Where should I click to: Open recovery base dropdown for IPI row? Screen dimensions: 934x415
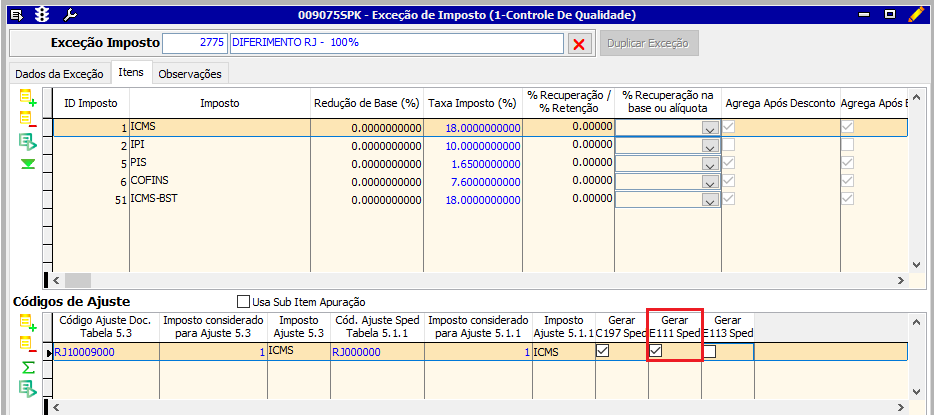(x=710, y=146)
